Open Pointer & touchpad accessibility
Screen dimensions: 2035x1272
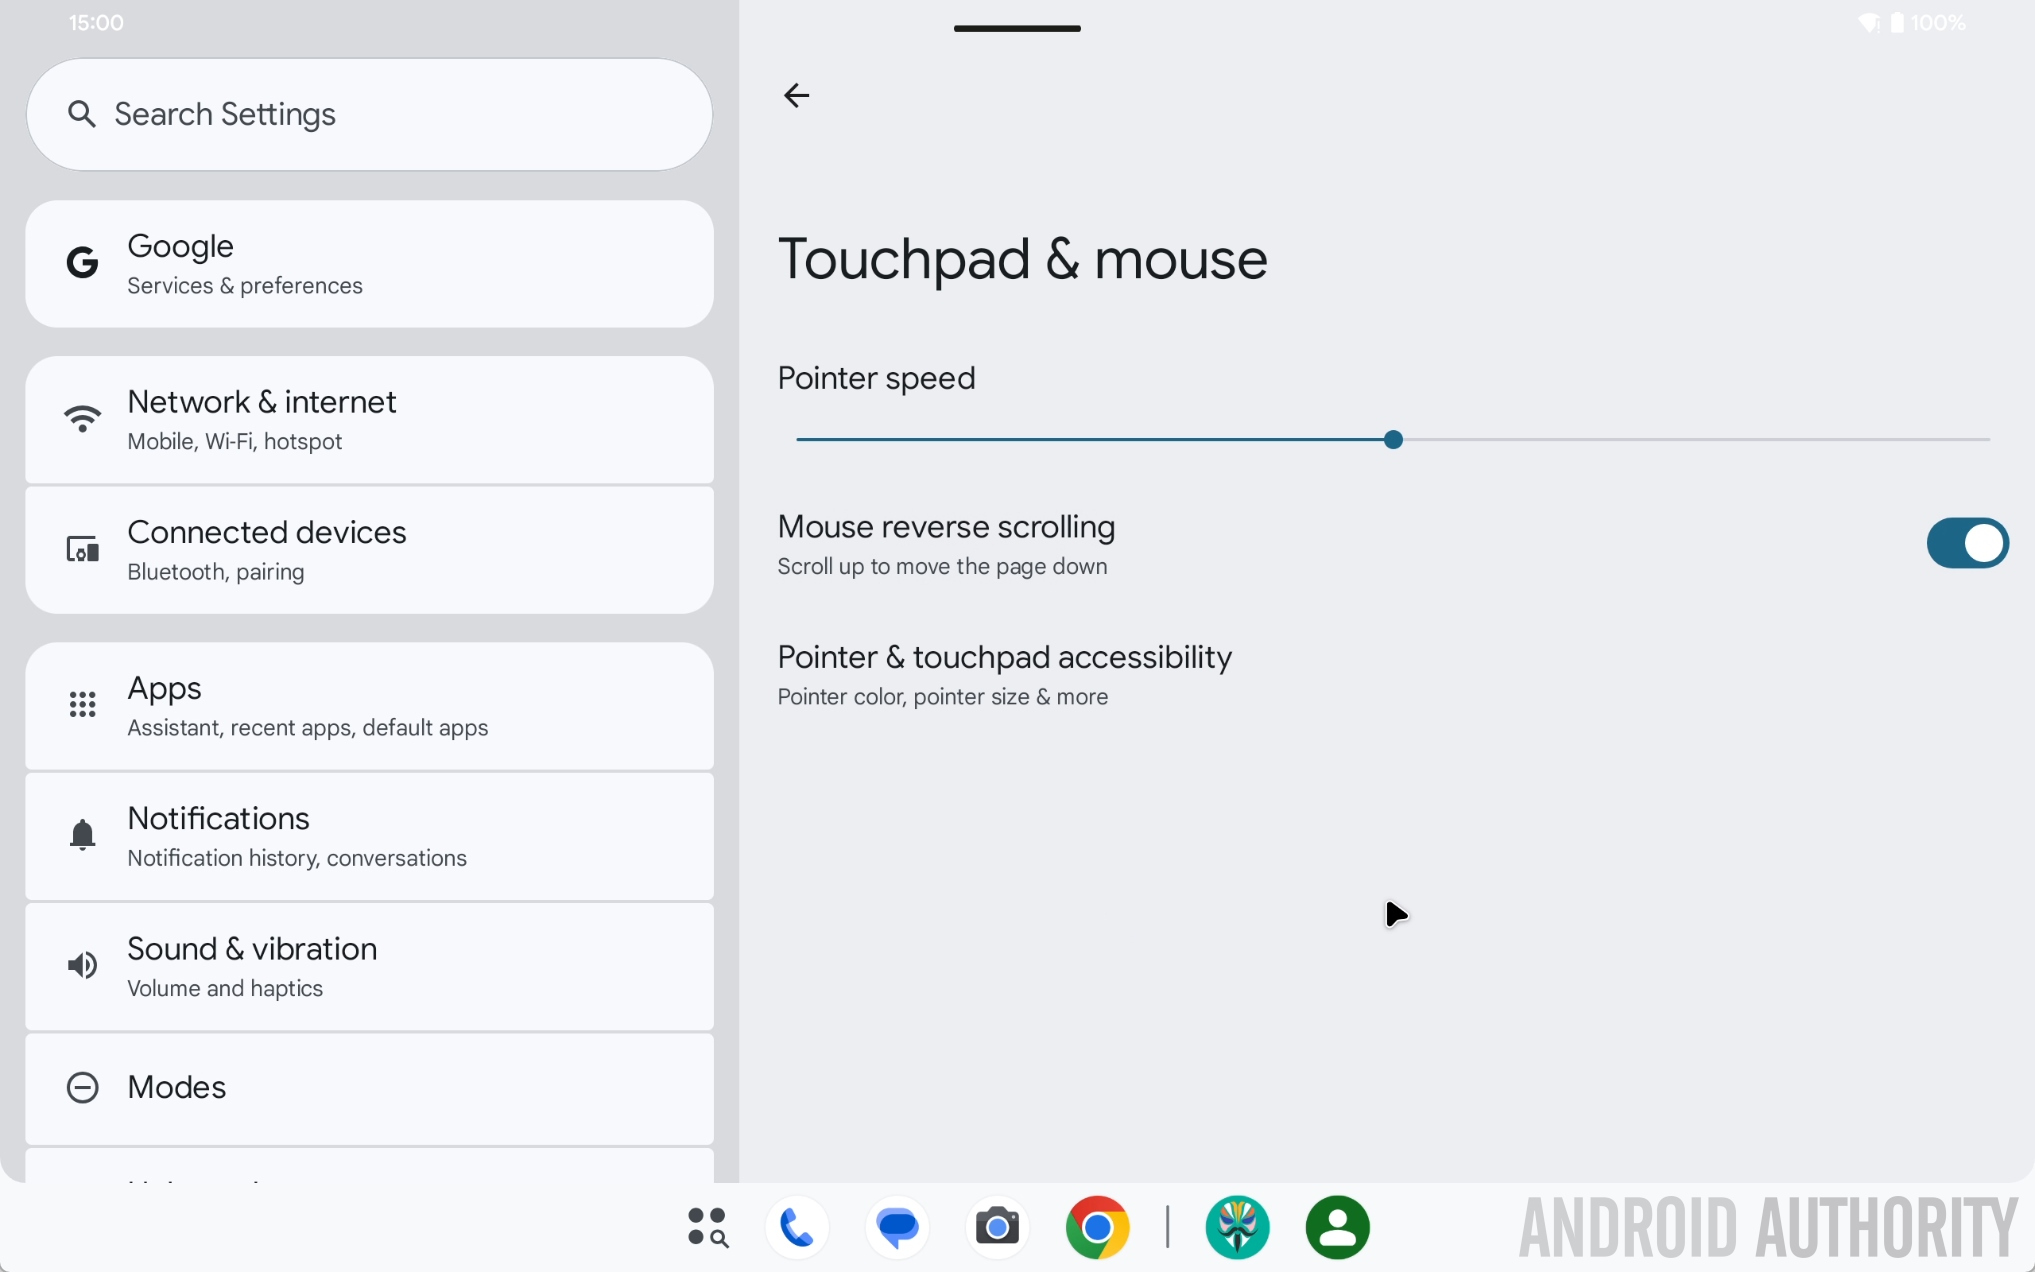1004,675
